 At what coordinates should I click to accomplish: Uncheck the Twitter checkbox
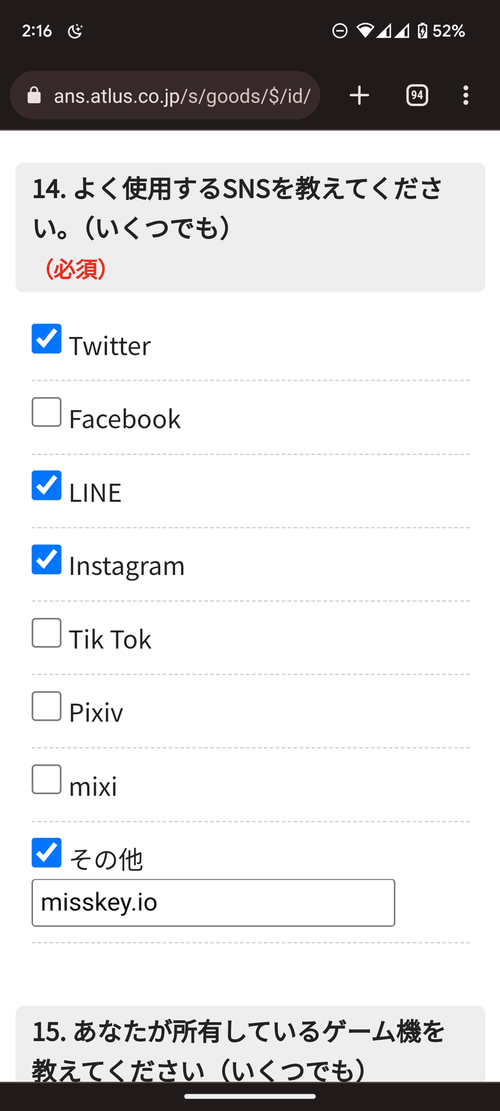click(x=47, y=339)
